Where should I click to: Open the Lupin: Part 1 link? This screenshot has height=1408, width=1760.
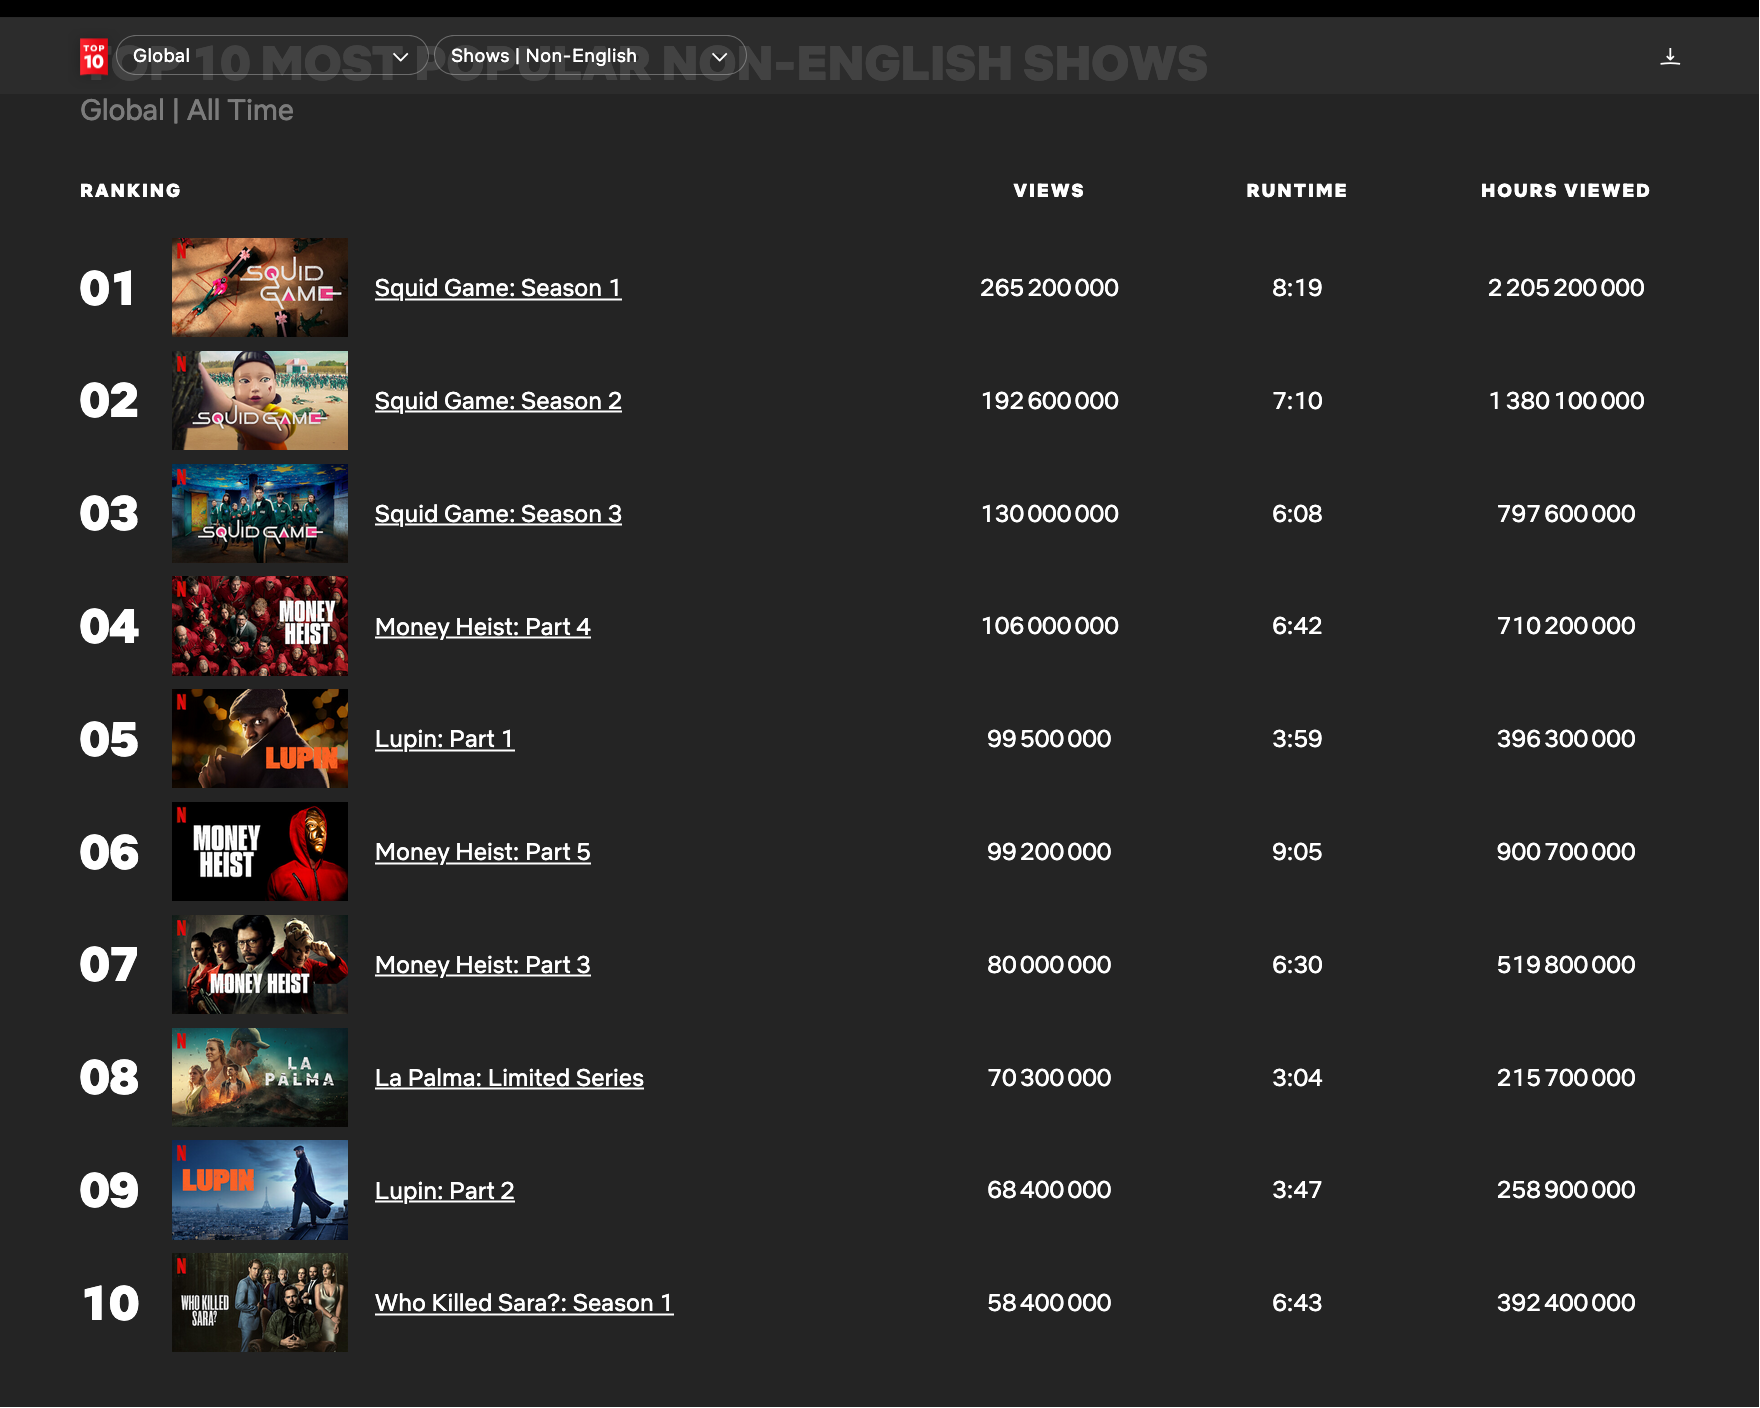pos(445,739)
